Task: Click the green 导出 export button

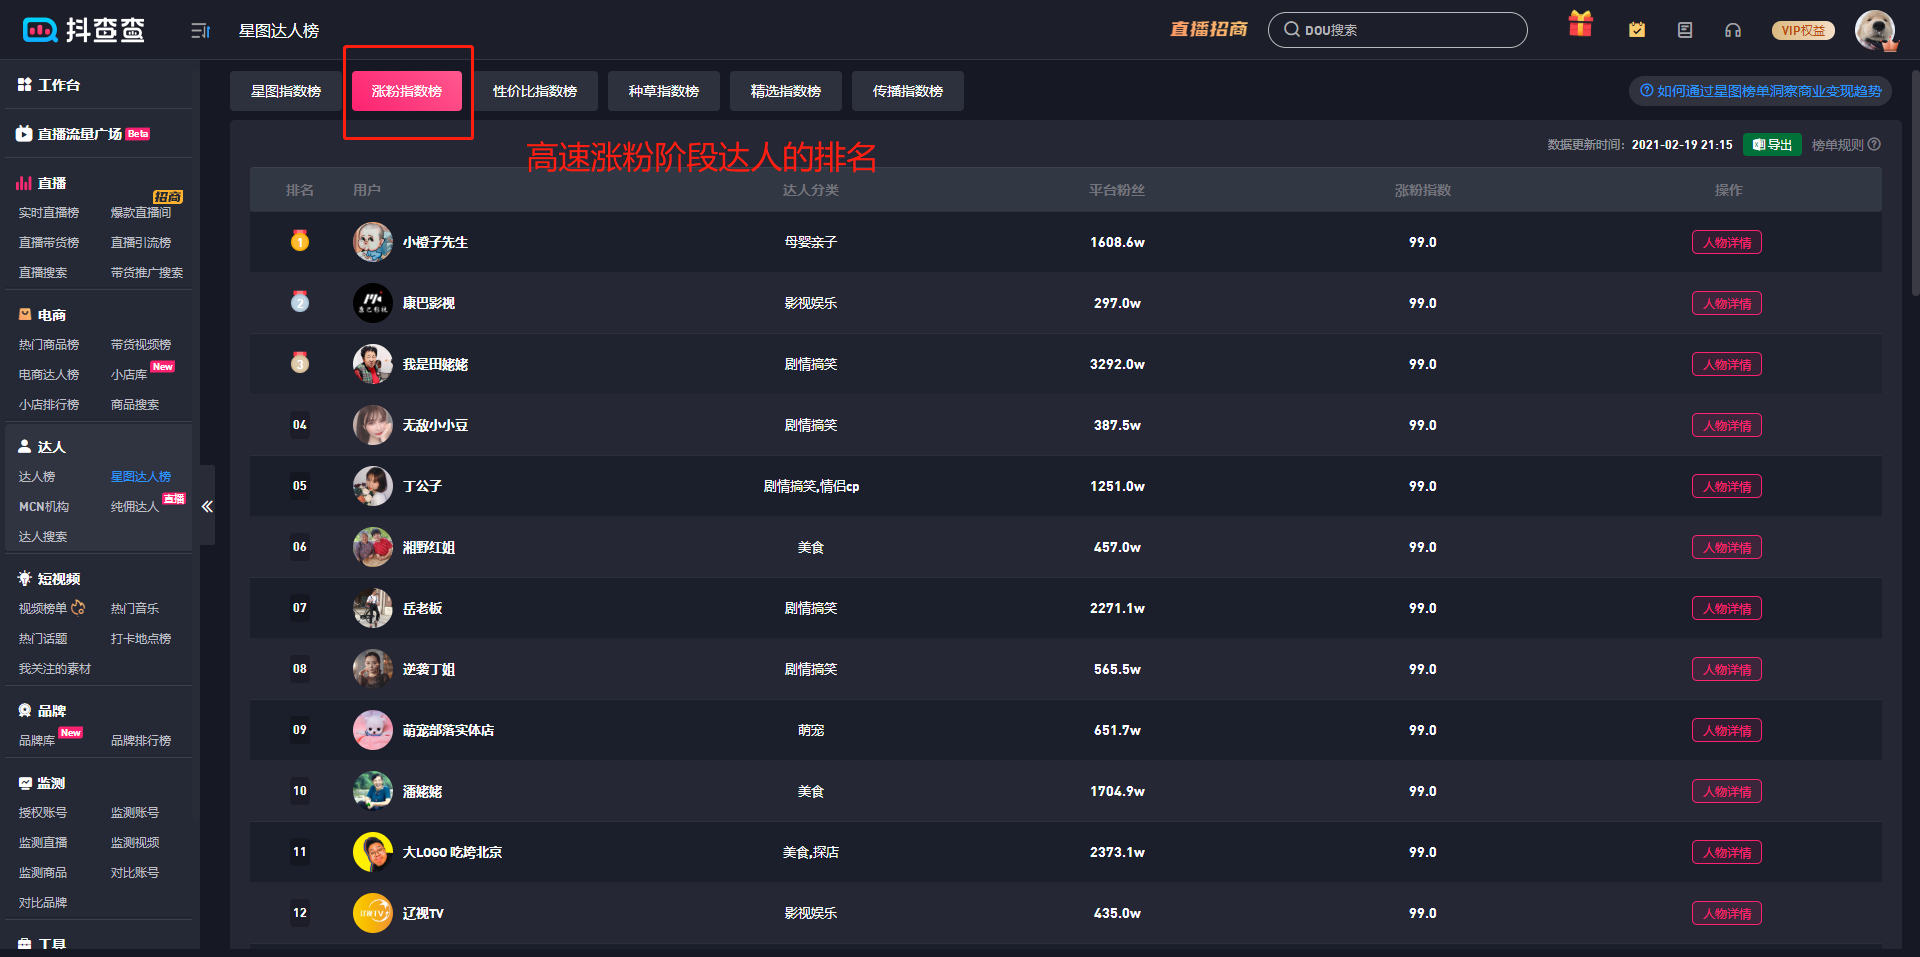Action: (x=1772, y=145)
